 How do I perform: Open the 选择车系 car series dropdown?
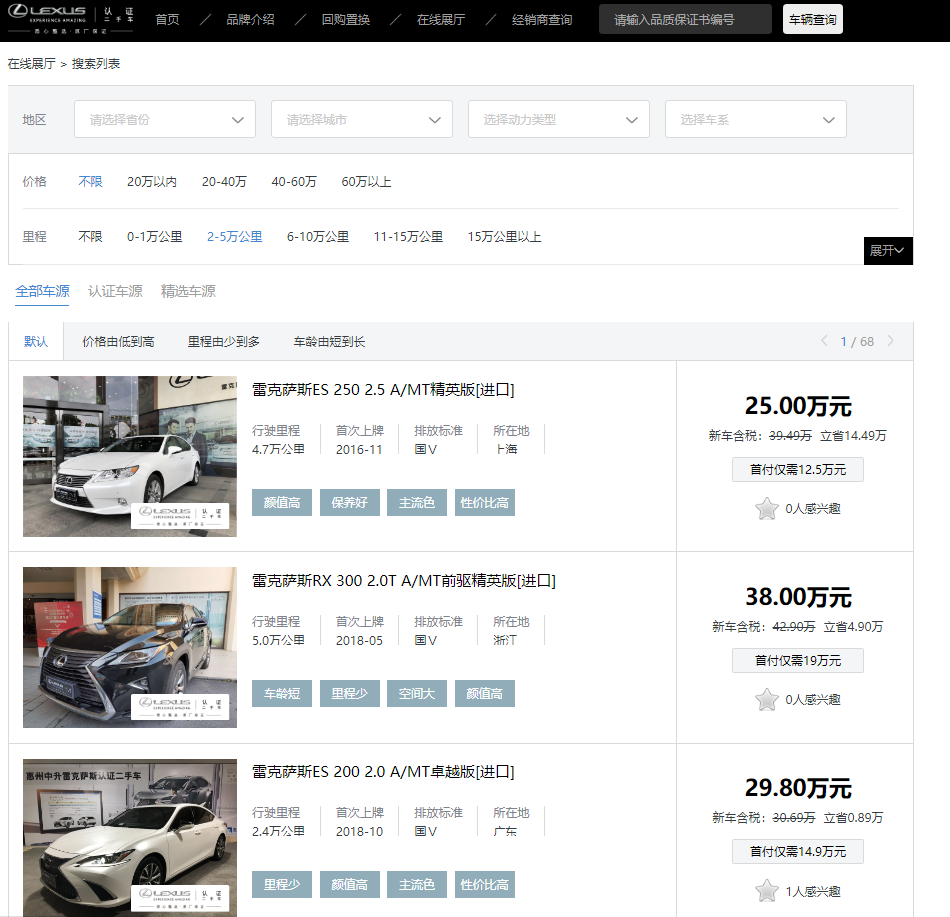pyautogui.click(x=756, y=119)
